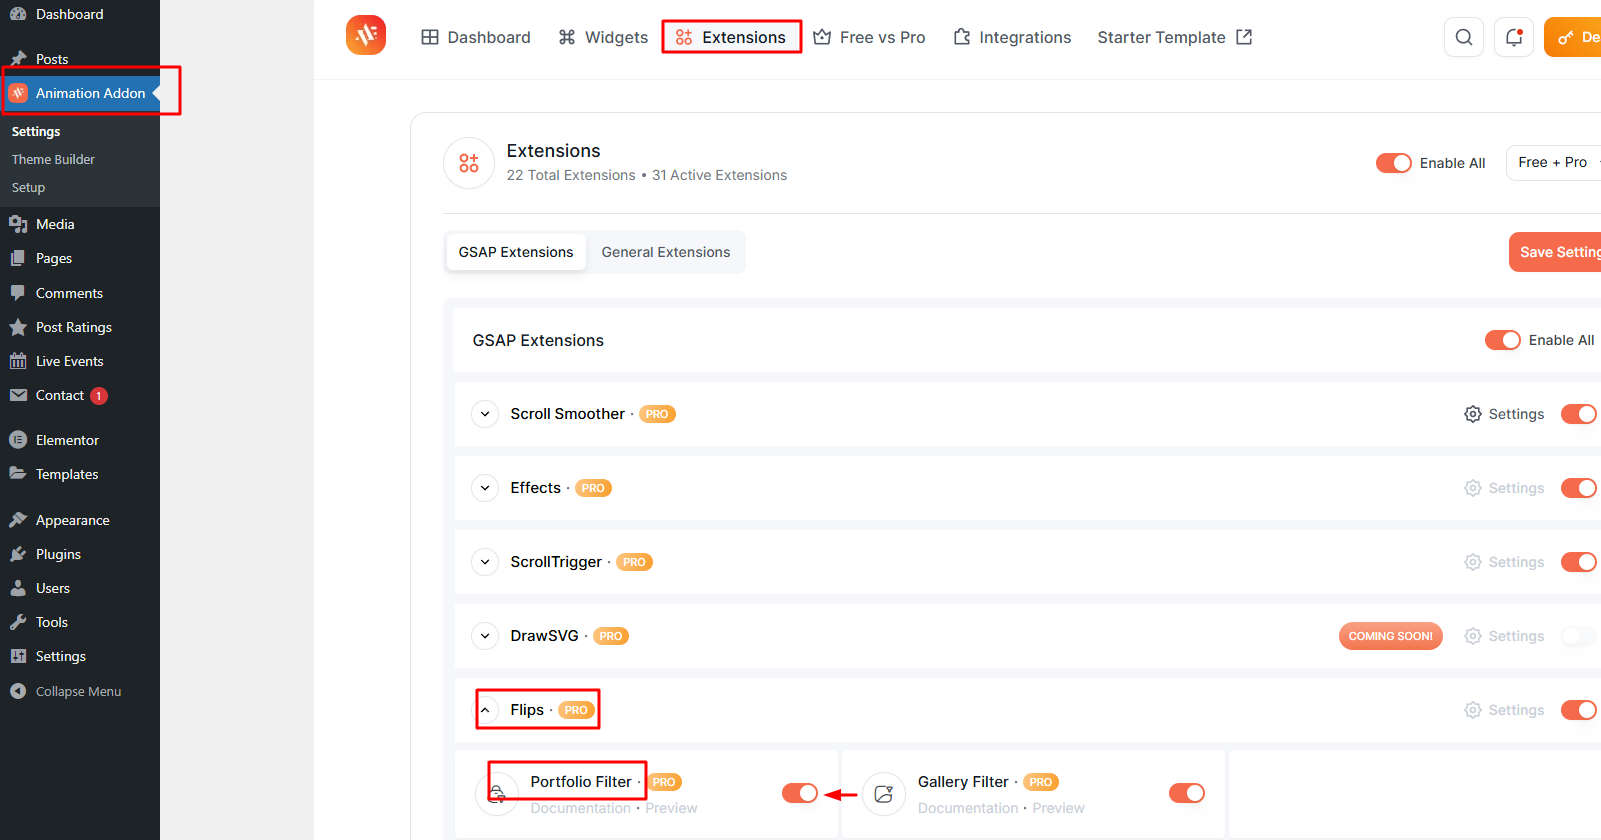
Task: Select the GSAP Extensions tab
Action: [x=516, y=252]
